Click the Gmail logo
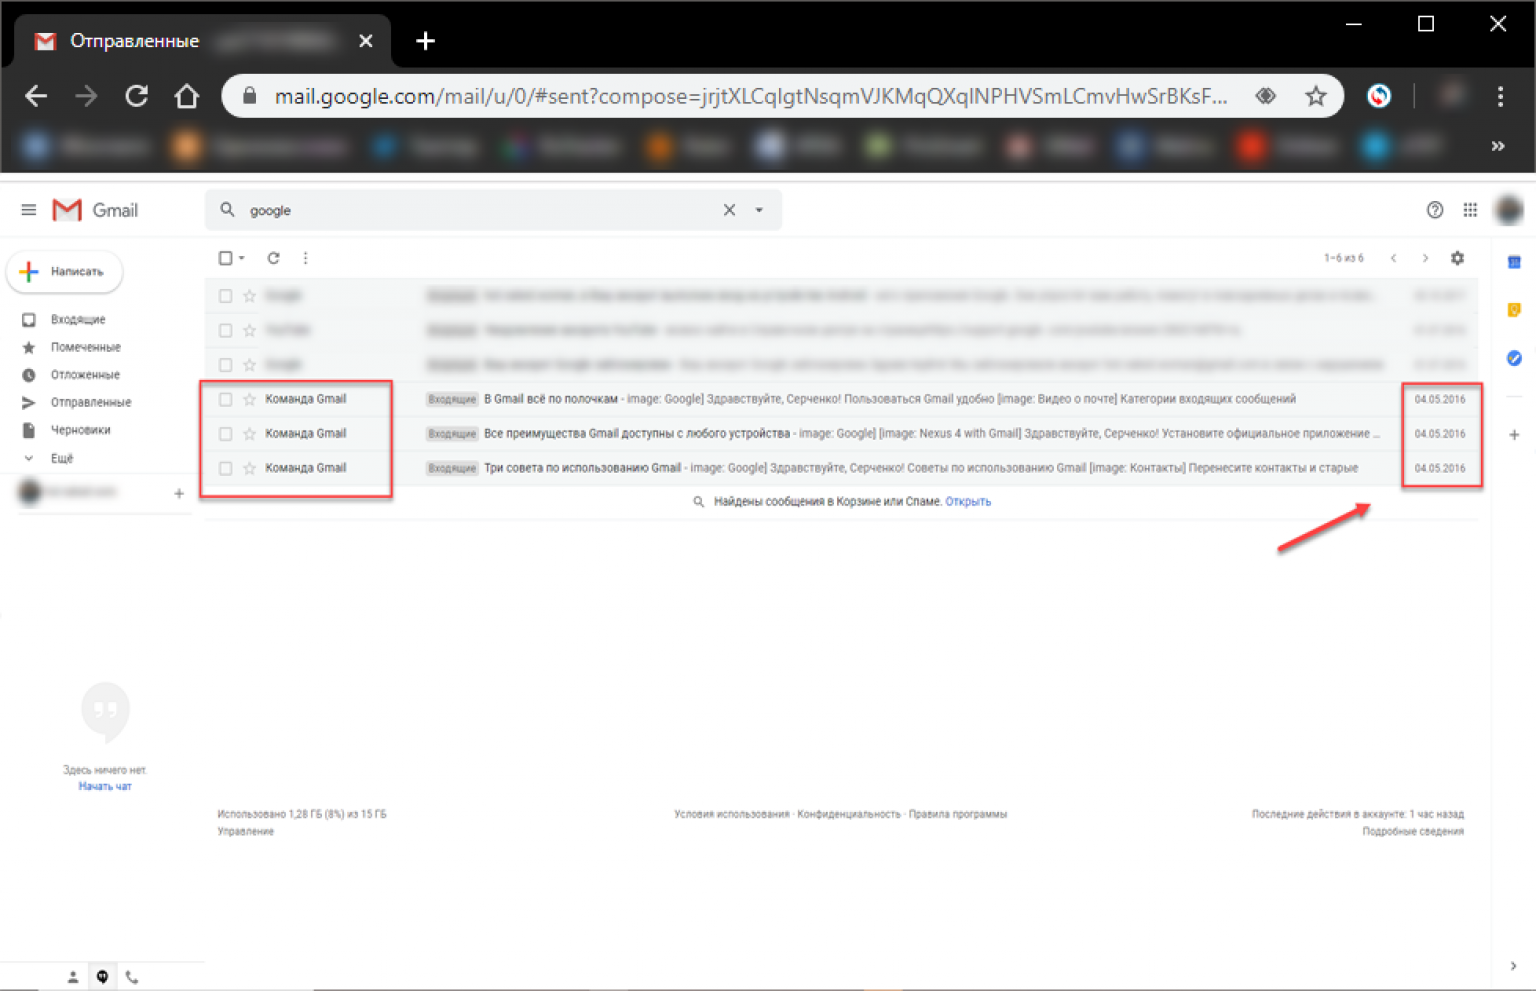 [95, 210]
